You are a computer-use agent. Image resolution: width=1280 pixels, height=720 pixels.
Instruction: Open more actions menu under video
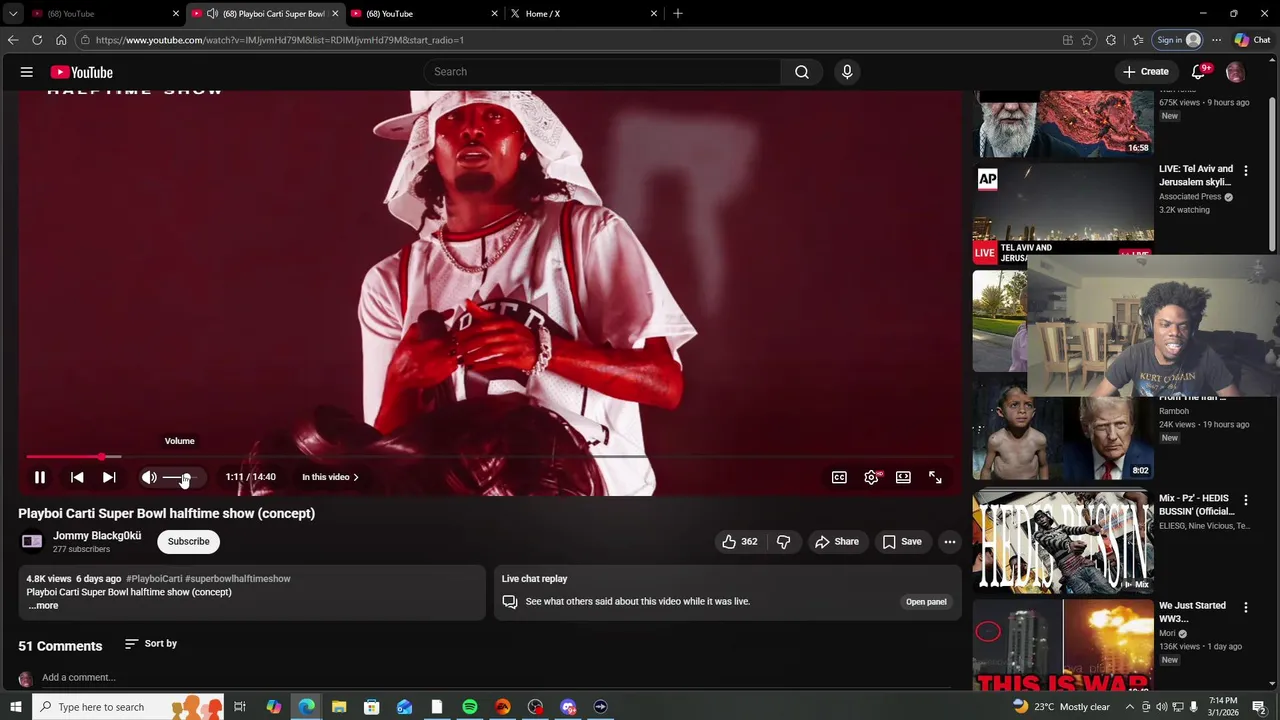pos(950,542)
